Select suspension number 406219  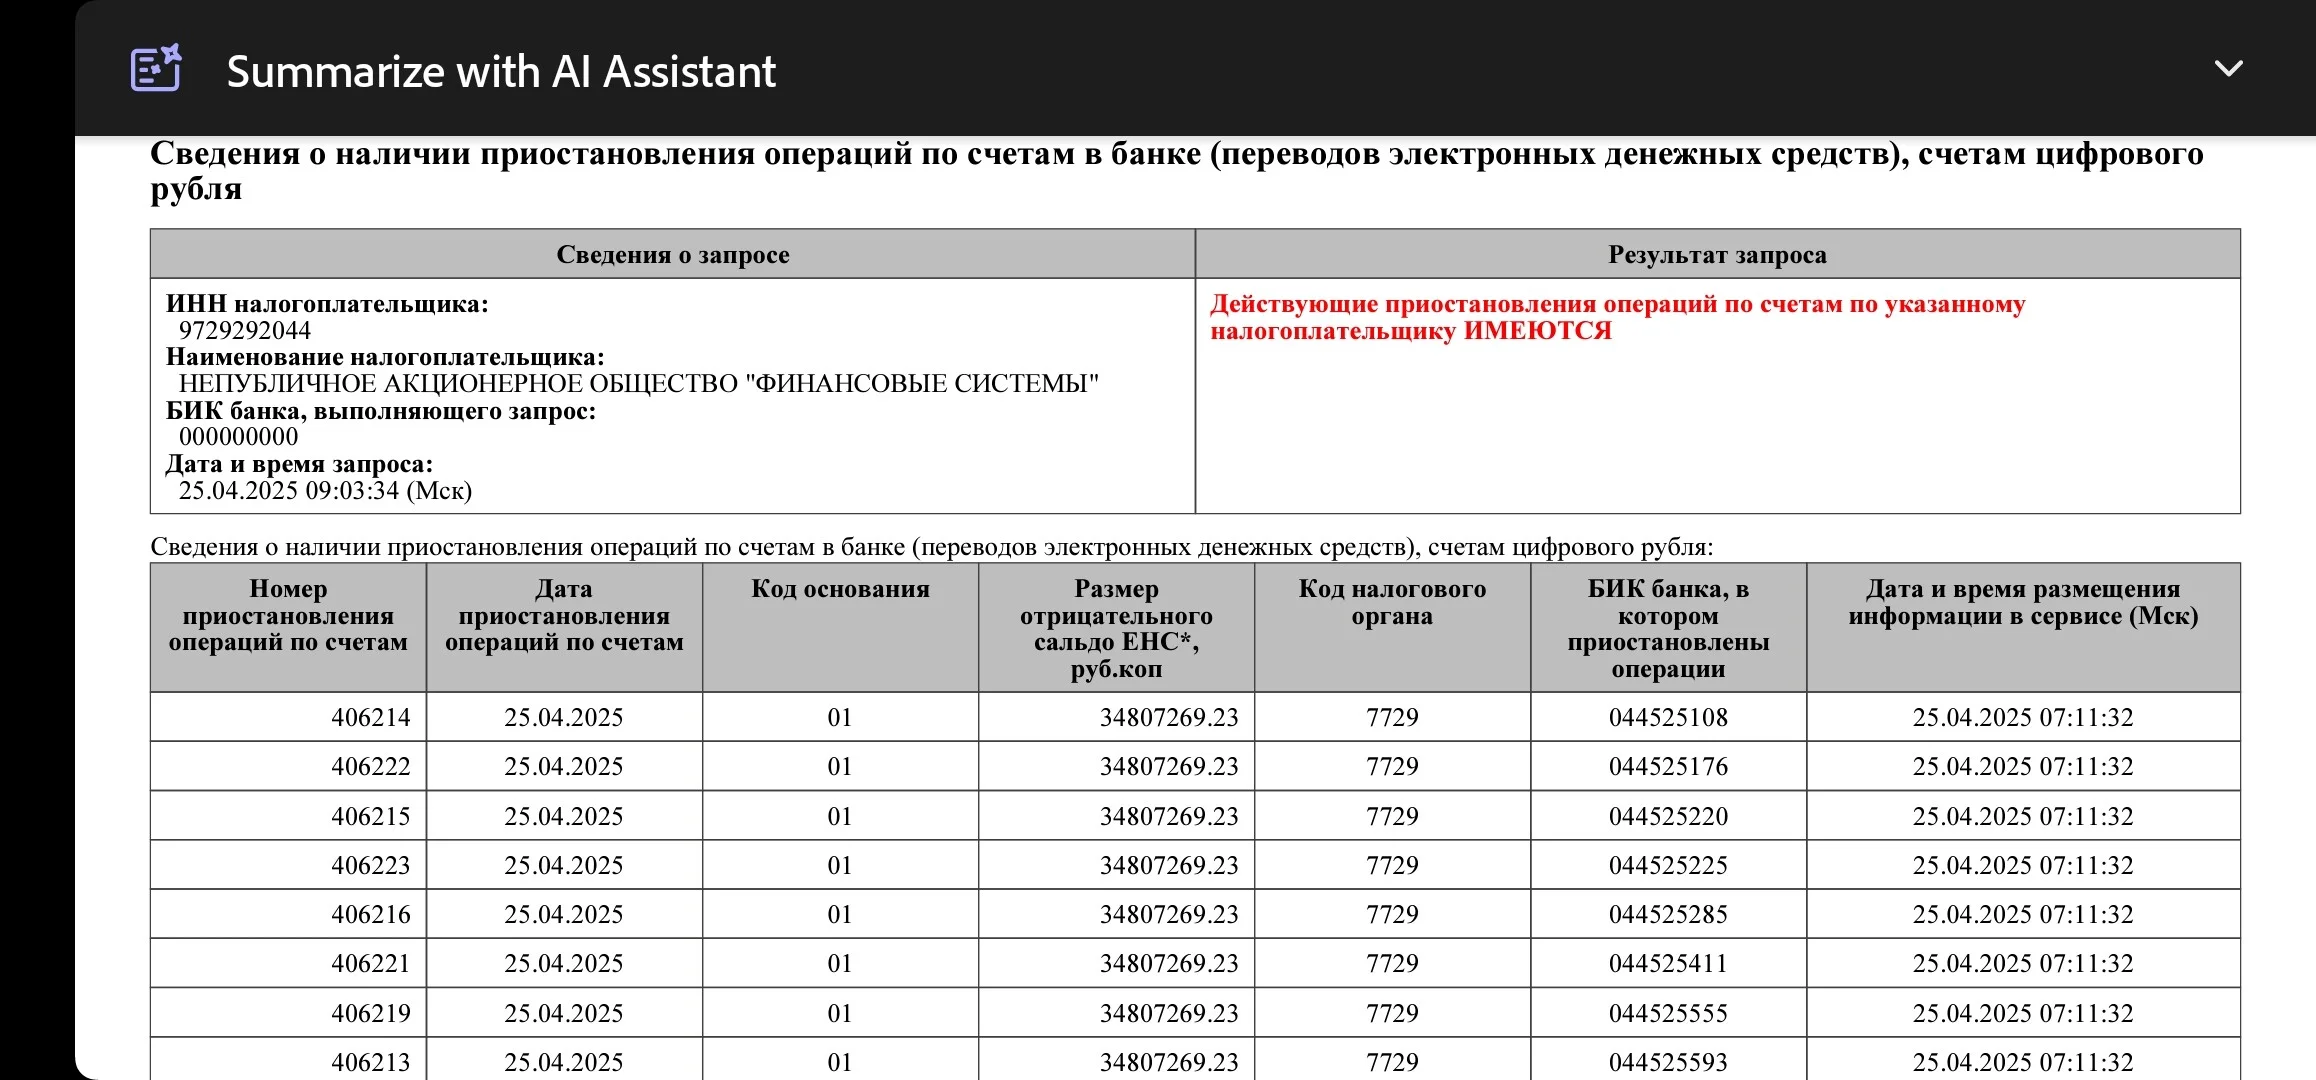[371, 1013]
